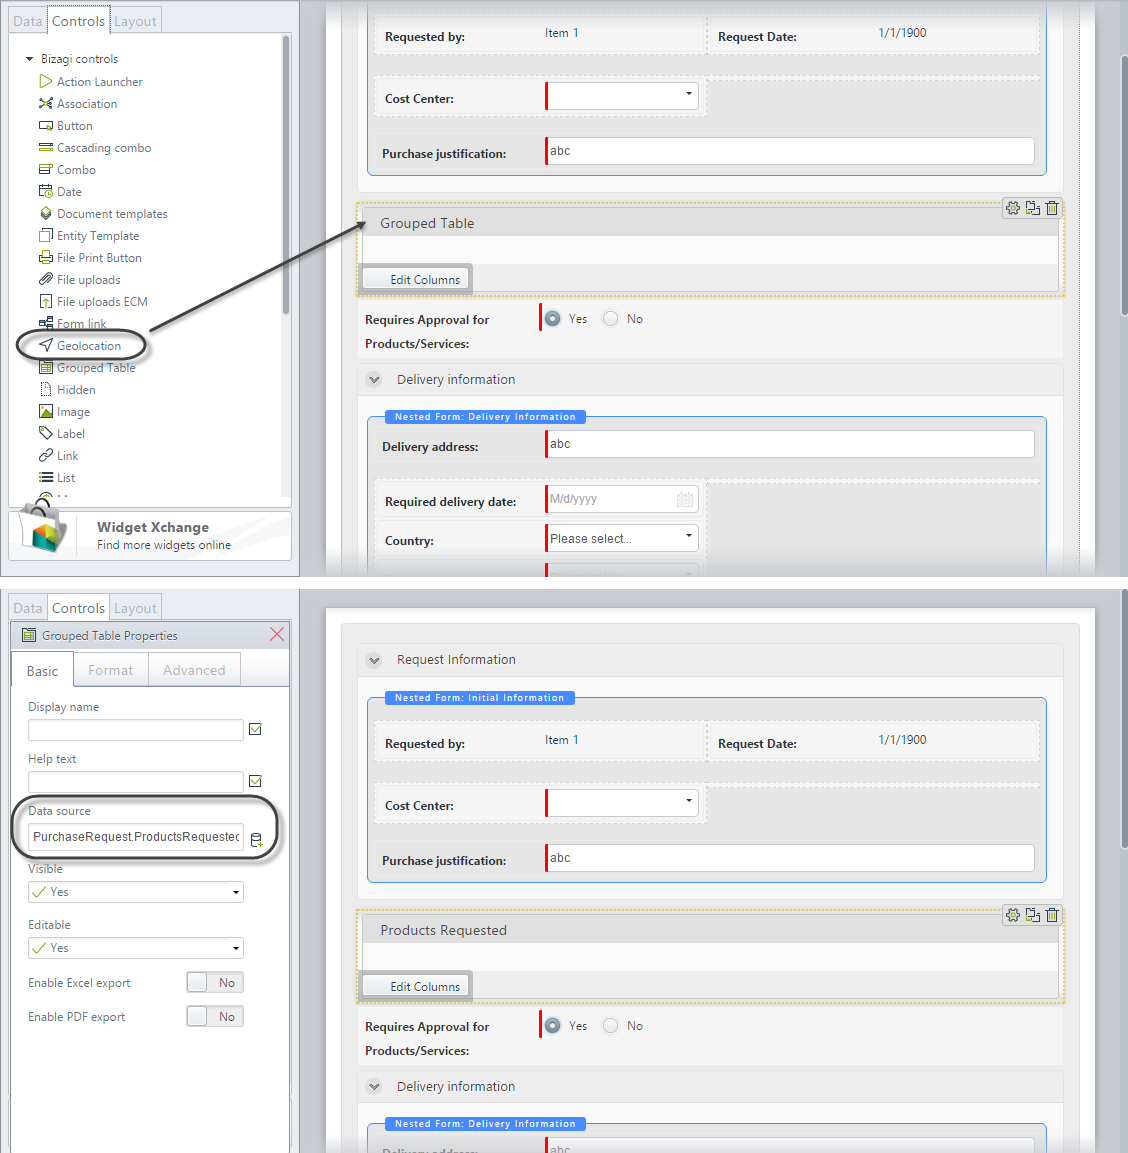The image size is (1128, 1153).
Task: Select the Form link control
Action: (x=72, y=324)
